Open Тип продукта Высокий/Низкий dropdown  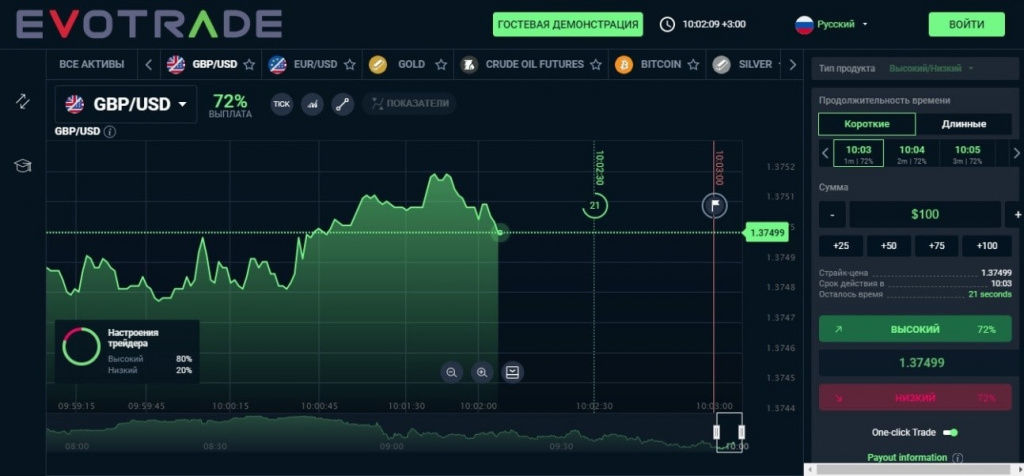coord(931,68)
